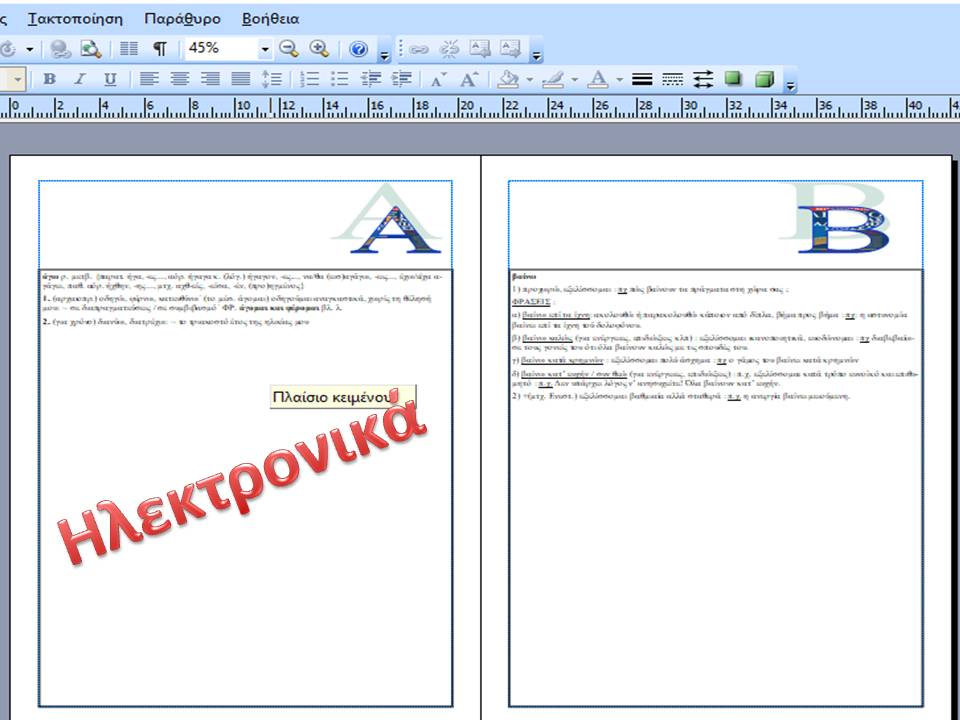This screenshot has width=960, height=720.
Task: Expand the Fill Color dropdown arrow
Action: tap(529, 80)
